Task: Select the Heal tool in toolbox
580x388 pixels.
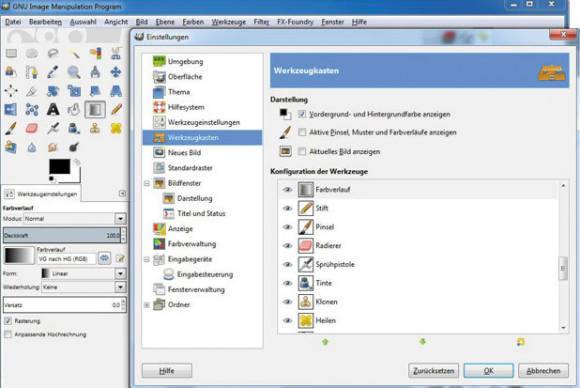Action: [x=116, y=128]
